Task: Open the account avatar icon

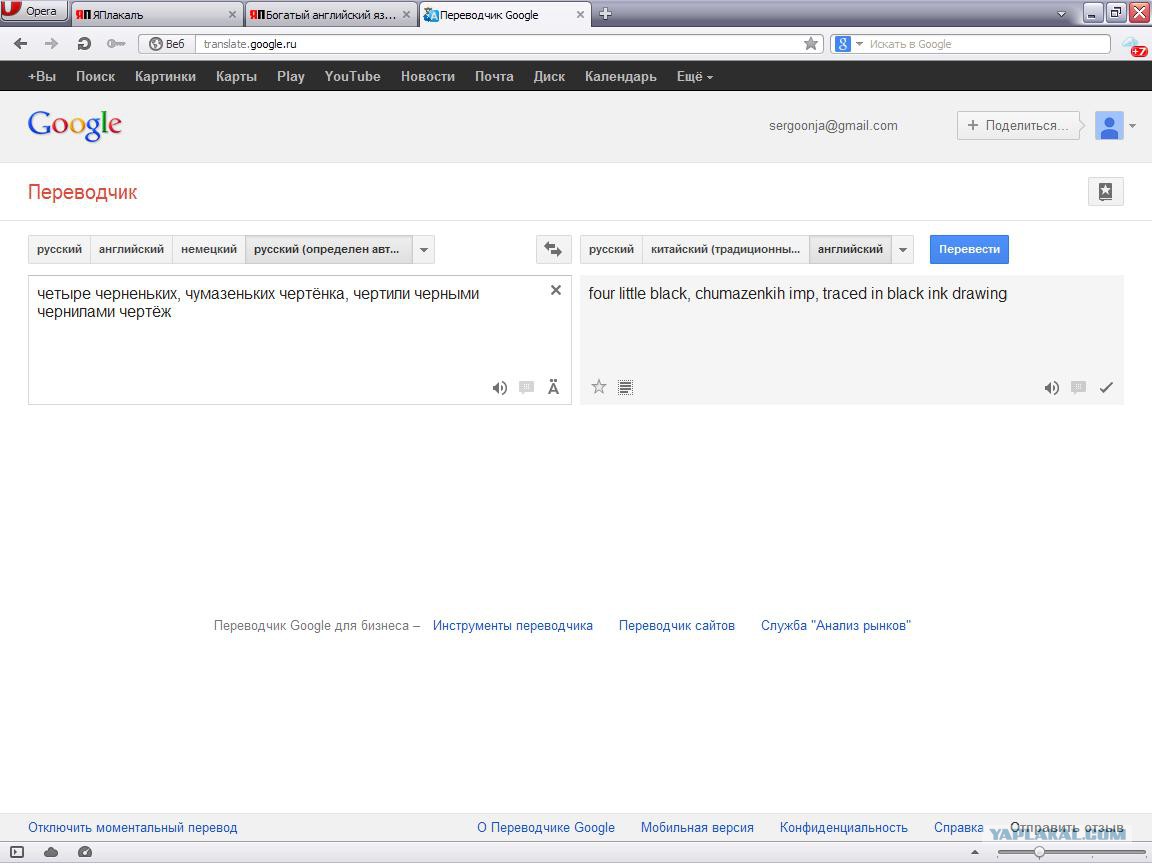Action: coord(1109,126)
